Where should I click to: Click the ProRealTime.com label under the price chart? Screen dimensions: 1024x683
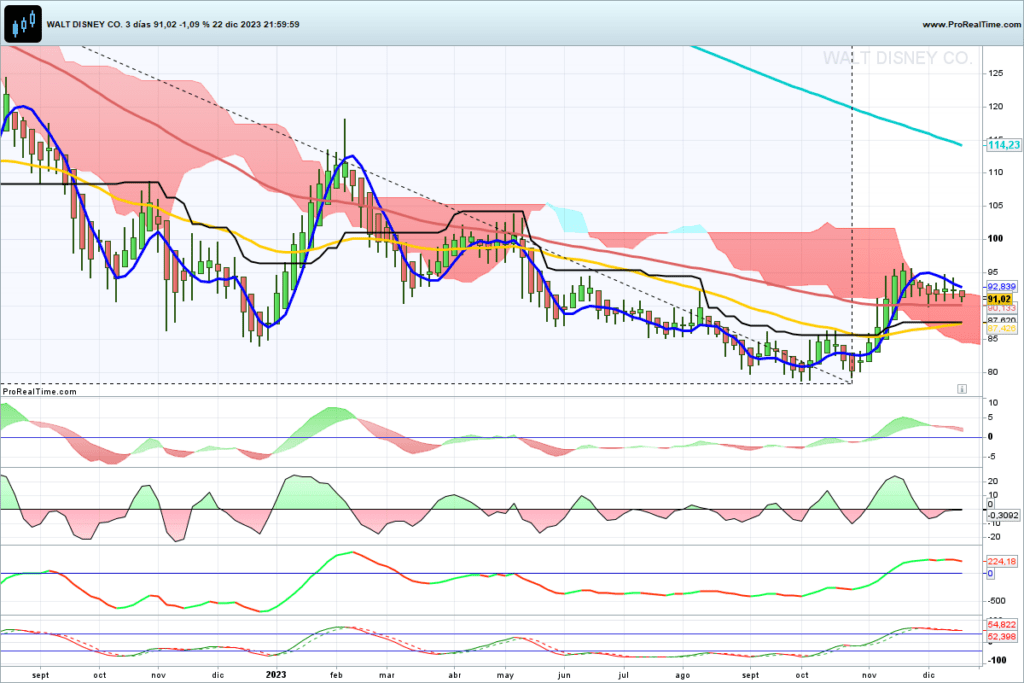(x=40, y=392)
